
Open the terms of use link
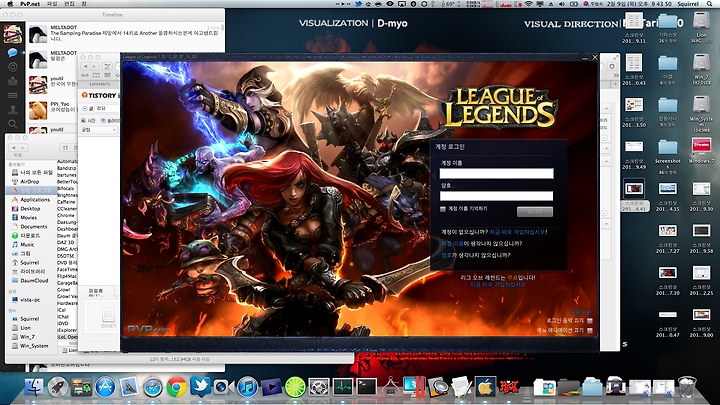[x=581, y=312]
